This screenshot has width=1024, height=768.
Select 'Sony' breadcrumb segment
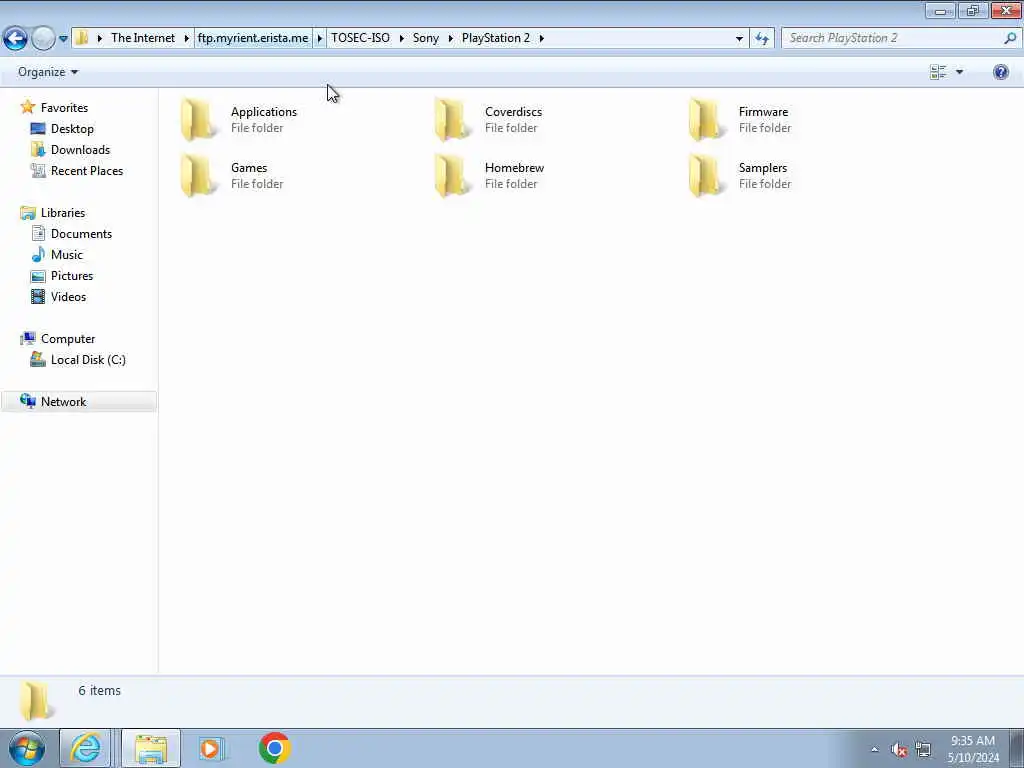[426, 38]
